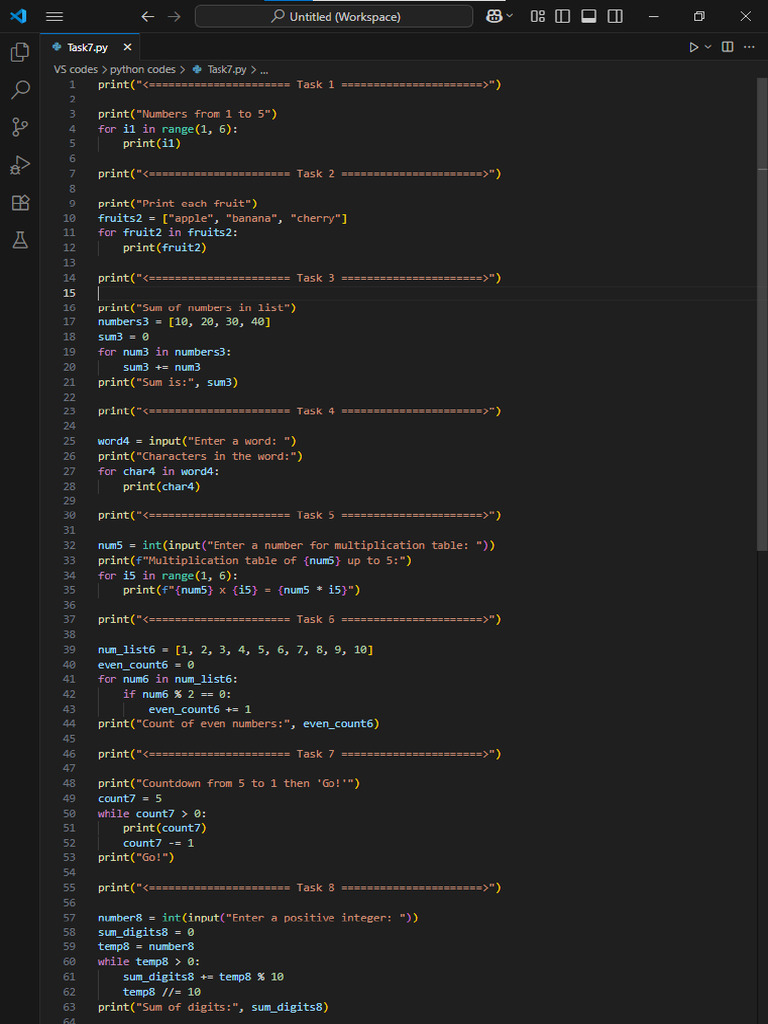
Task: Click the Run Python File play button
Action: [x=695, y=48]
